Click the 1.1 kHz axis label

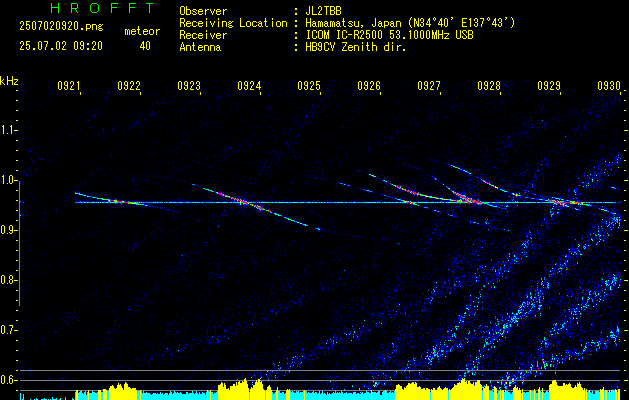tap(8, 130)
